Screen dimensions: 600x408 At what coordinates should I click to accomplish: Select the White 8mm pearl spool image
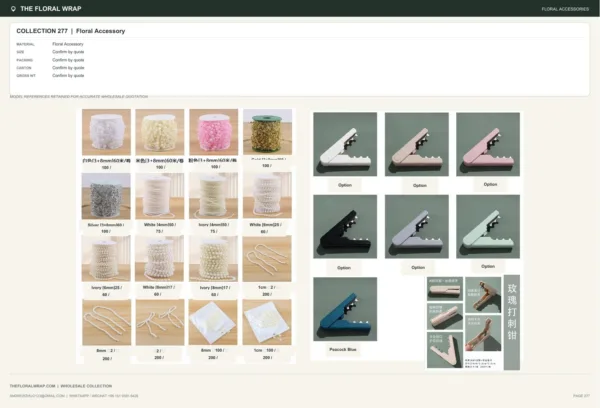(x=160, y=259)
